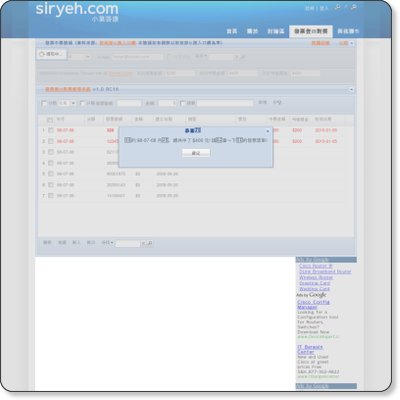
Task: Open the Wireless Router ad link
Action: tap(316, 277)
